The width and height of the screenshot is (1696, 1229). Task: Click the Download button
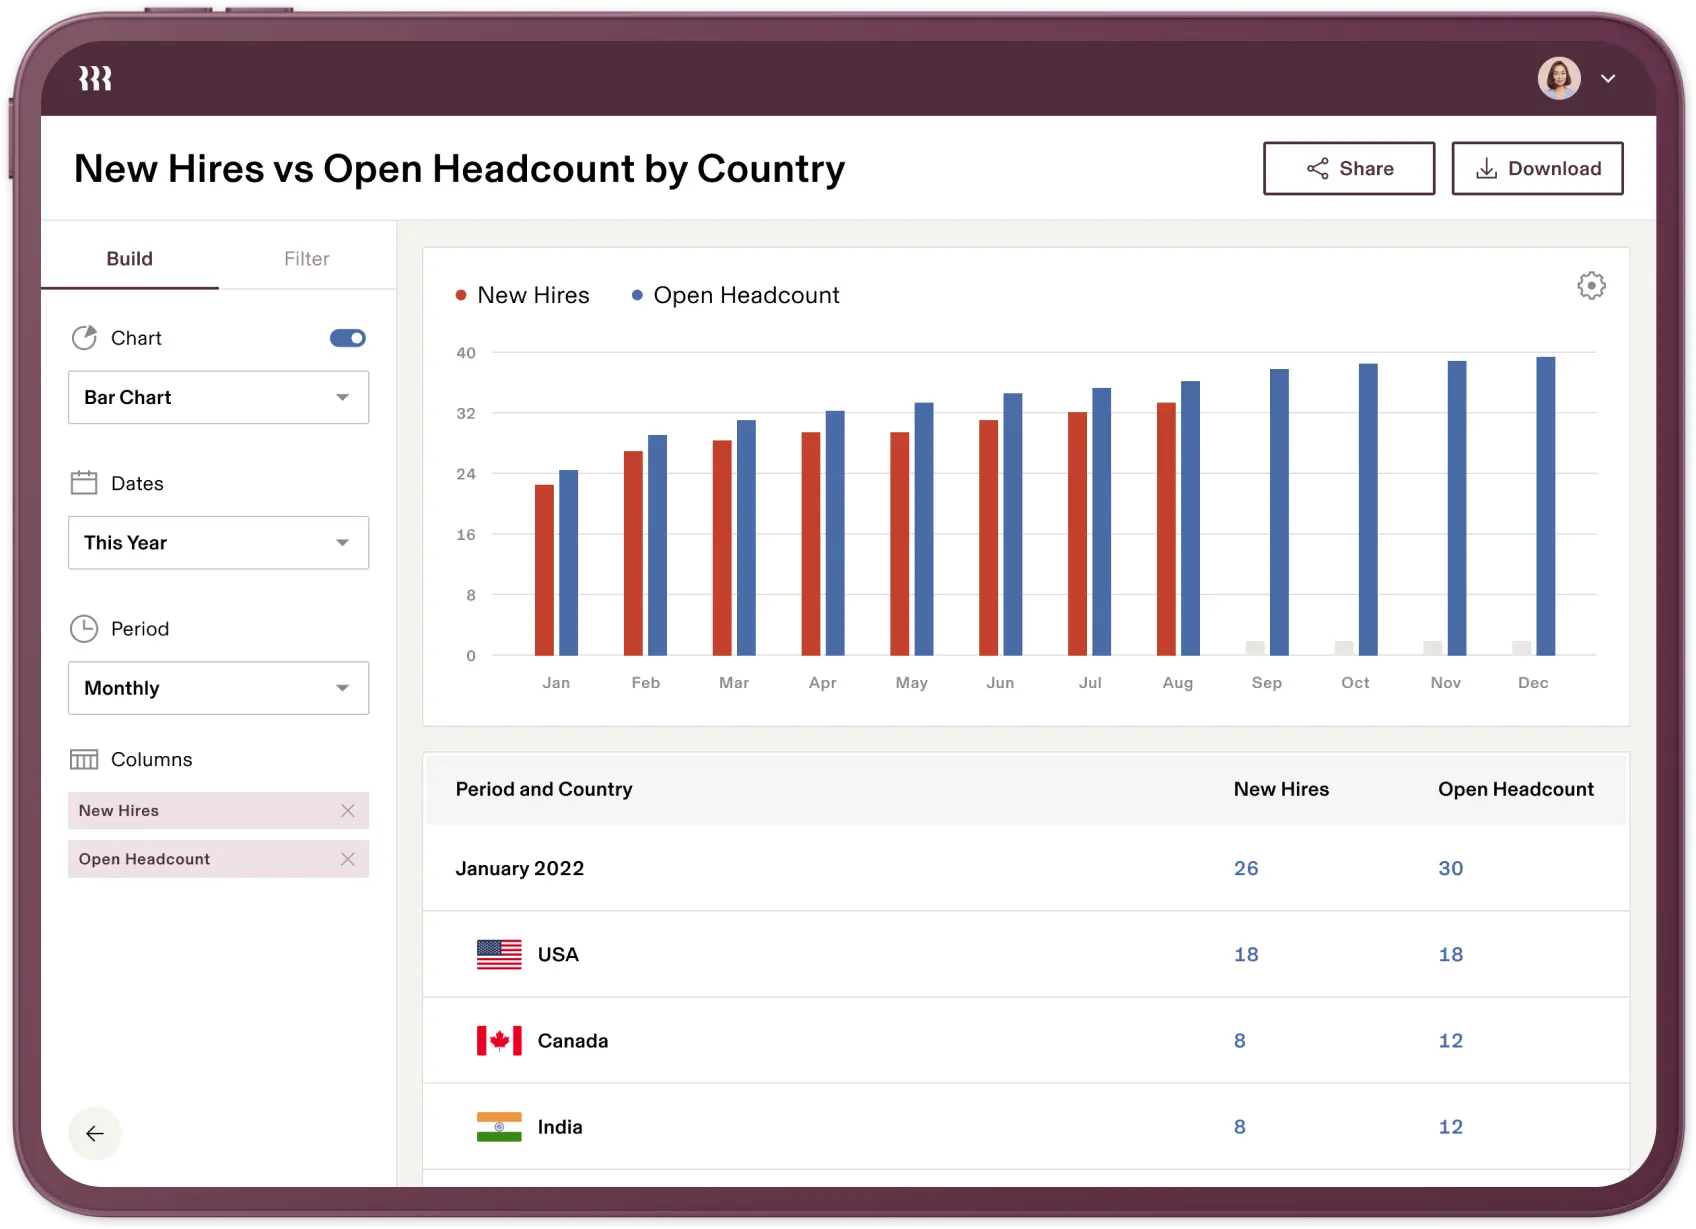(1537, 168)
